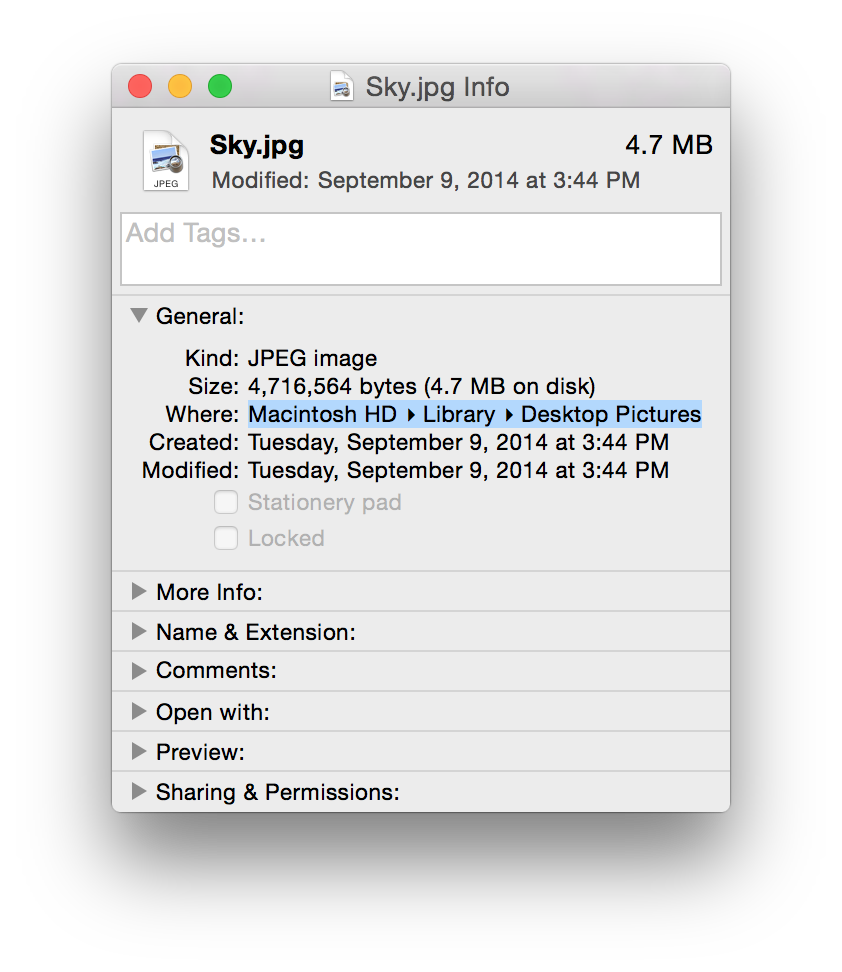This screenshot has width=842, height=972.
Task: Click into the Add Tags field
Action: (x=421, y=249)
